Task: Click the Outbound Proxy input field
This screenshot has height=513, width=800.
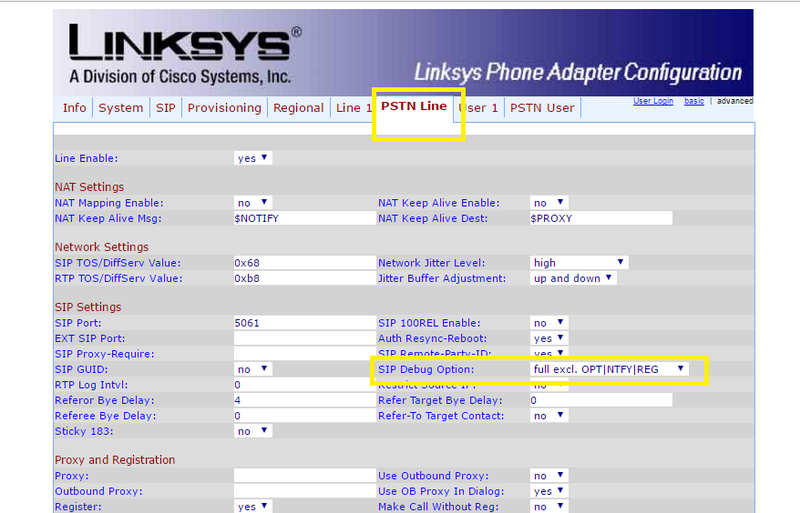Action: 305,491
